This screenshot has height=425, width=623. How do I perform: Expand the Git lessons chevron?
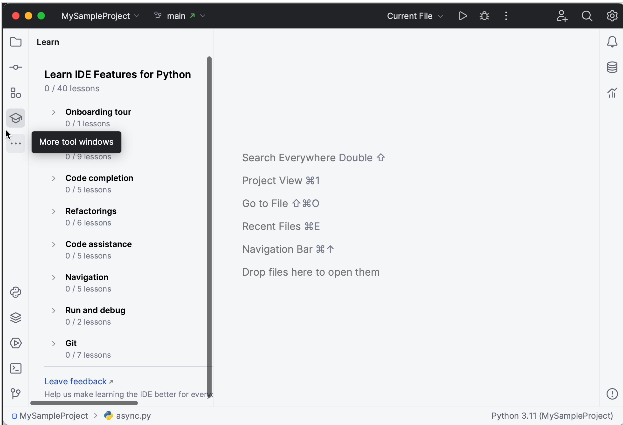pos(53,343)
